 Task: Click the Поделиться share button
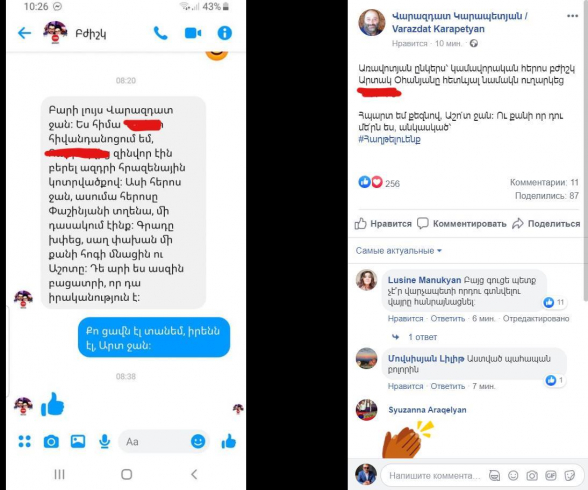[x=546, y=223]
